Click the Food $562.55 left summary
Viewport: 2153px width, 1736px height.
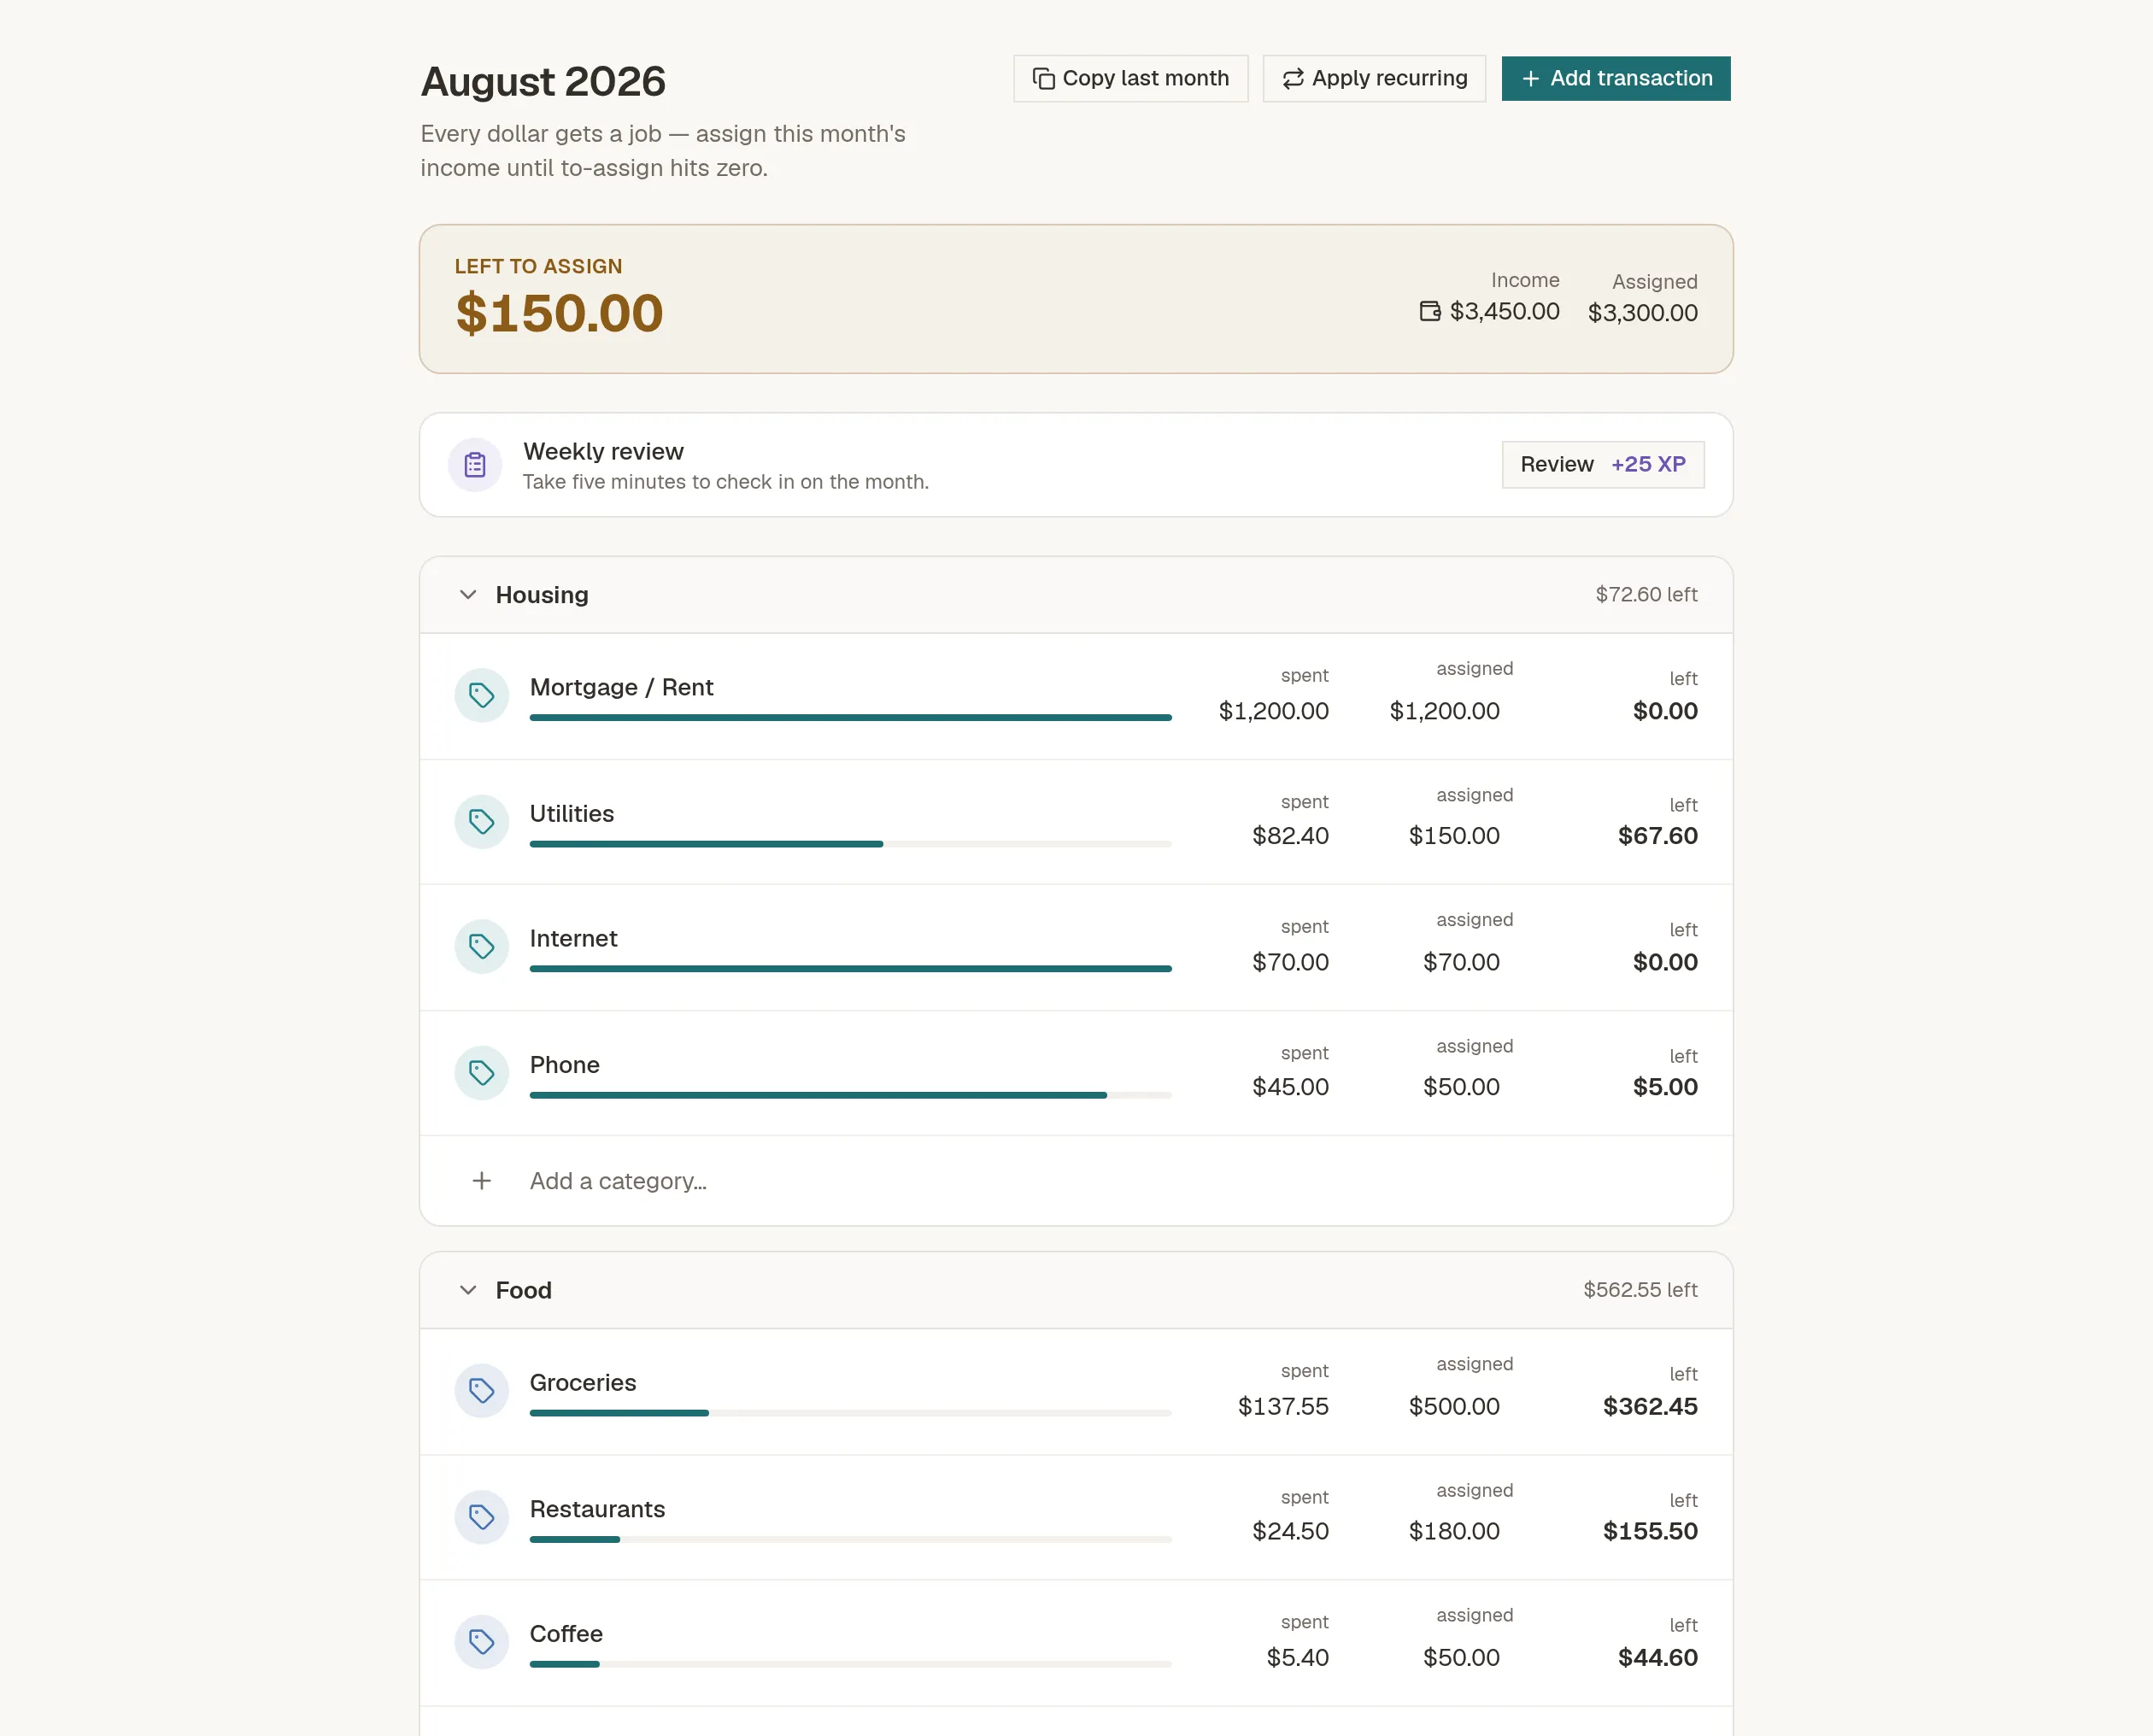(x=1640, y=1290)
